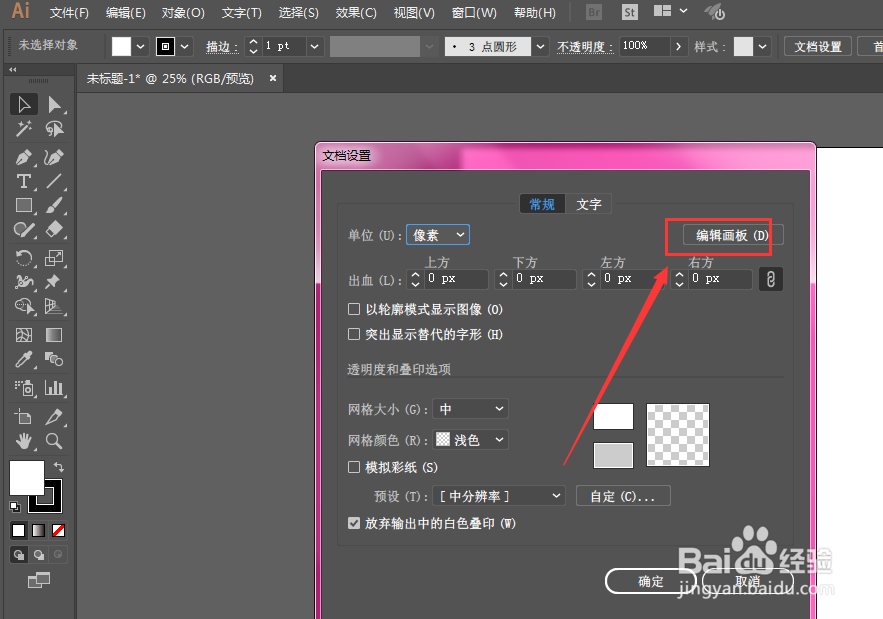The height and width of the screenshot is (619, 883).
Task: Reset to default fill and stroke
Action: 15,507
